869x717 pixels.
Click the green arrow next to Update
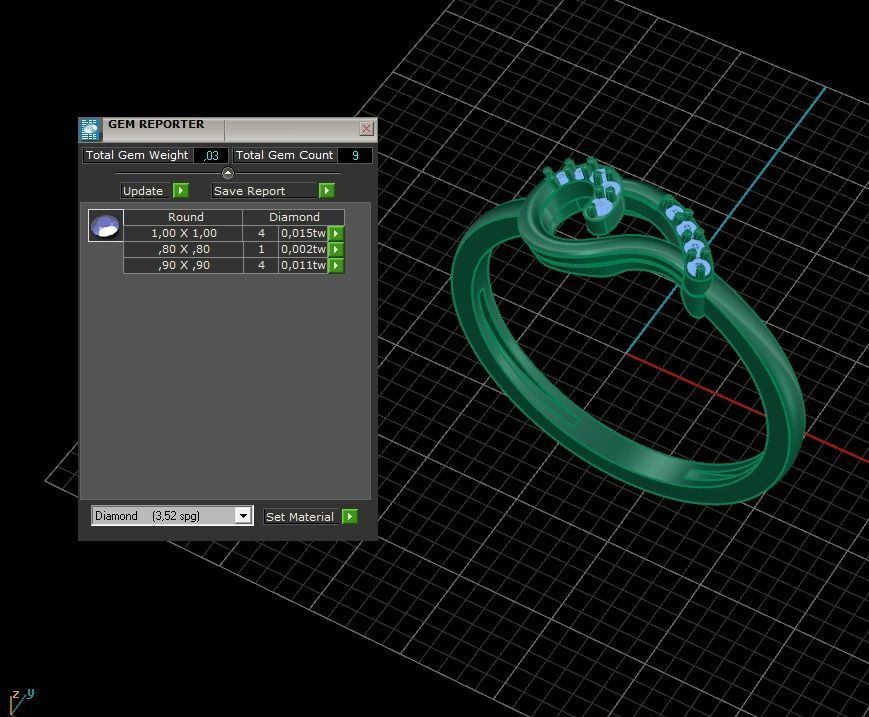(181, 191)
